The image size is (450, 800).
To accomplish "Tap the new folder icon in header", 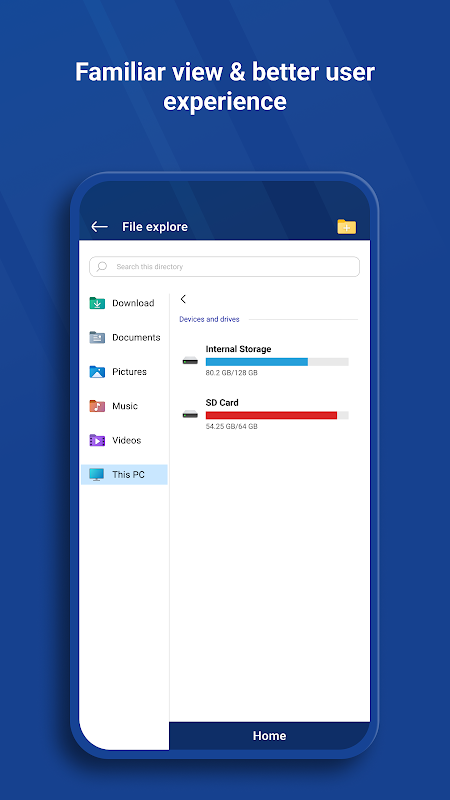I will tap(346, 227).
